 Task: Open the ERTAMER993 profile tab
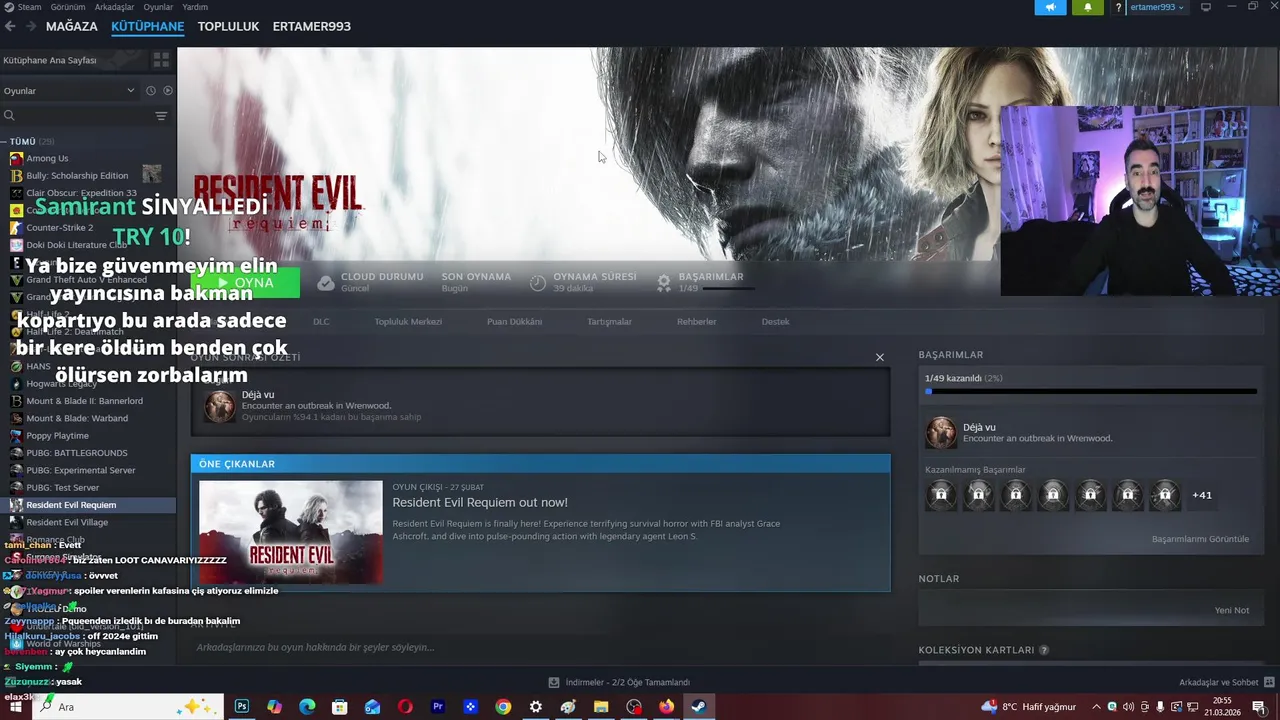[x=311, y=26]
